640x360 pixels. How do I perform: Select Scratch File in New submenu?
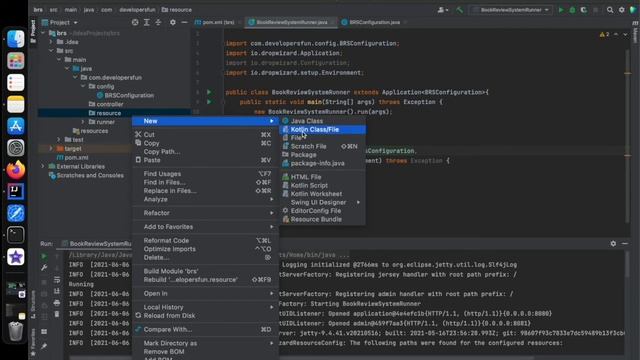point(322,146)
